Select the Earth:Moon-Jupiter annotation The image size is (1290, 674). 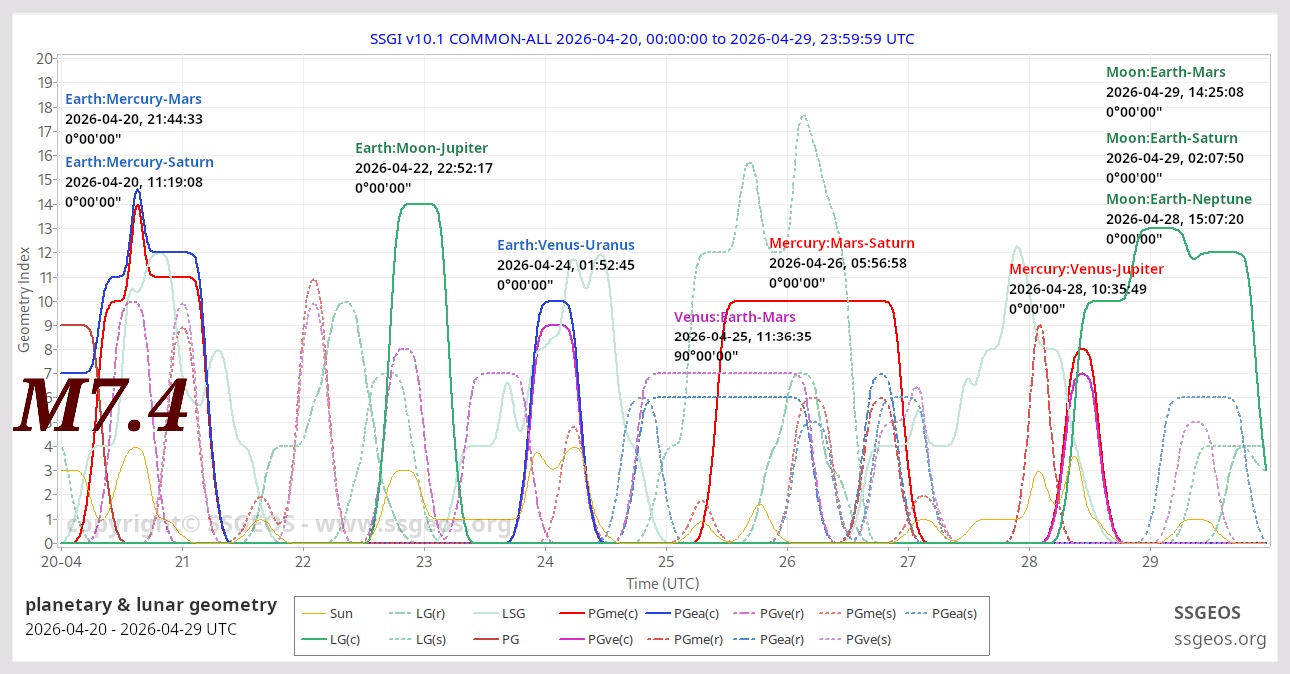[421, 147]
